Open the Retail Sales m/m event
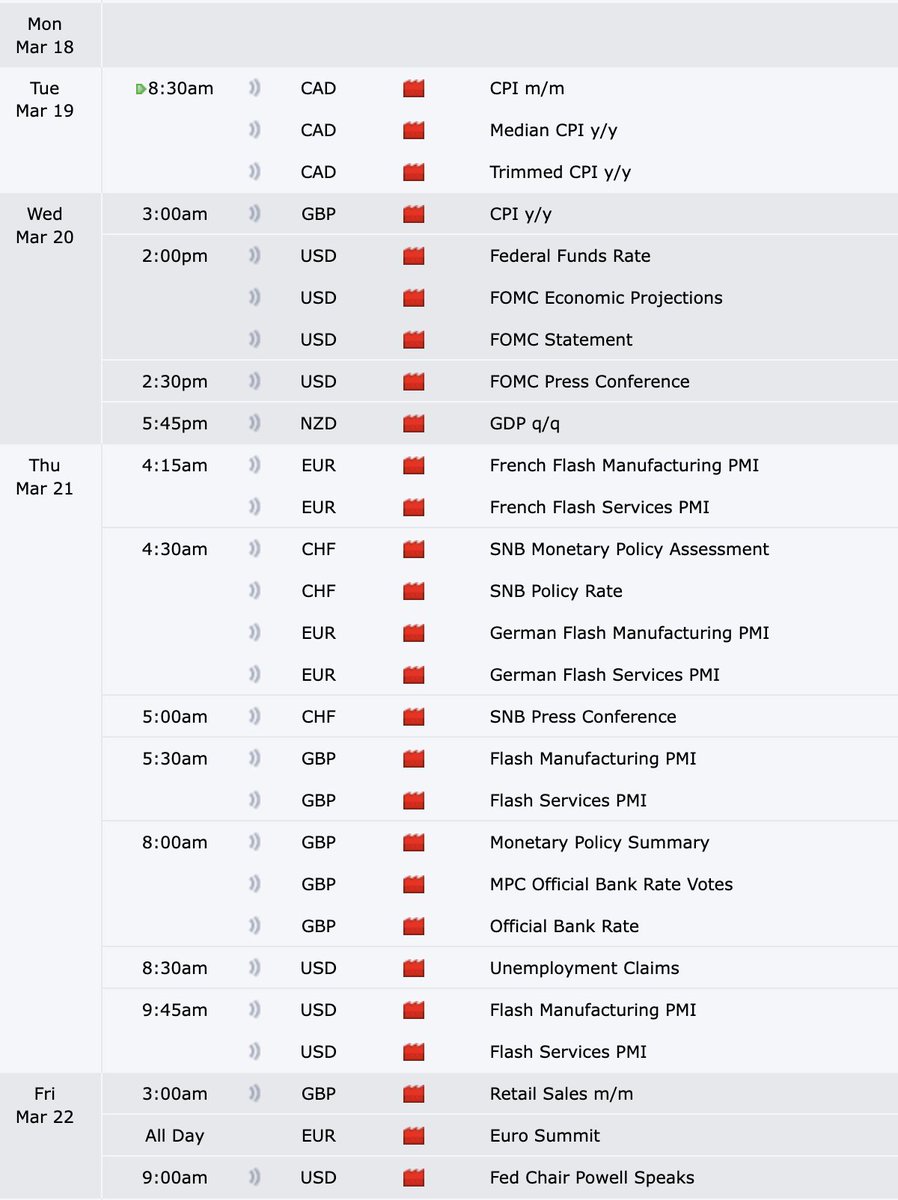The width and height of the screenshot is (898, 1200). pyautogui.click(x=562, y=1094)
